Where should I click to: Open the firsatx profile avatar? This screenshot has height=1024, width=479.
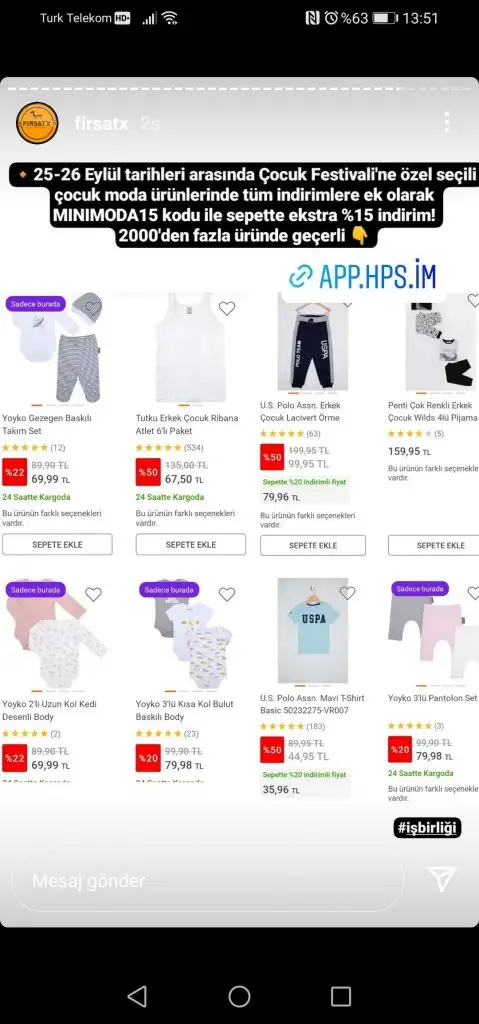click(x=37, y=123)
